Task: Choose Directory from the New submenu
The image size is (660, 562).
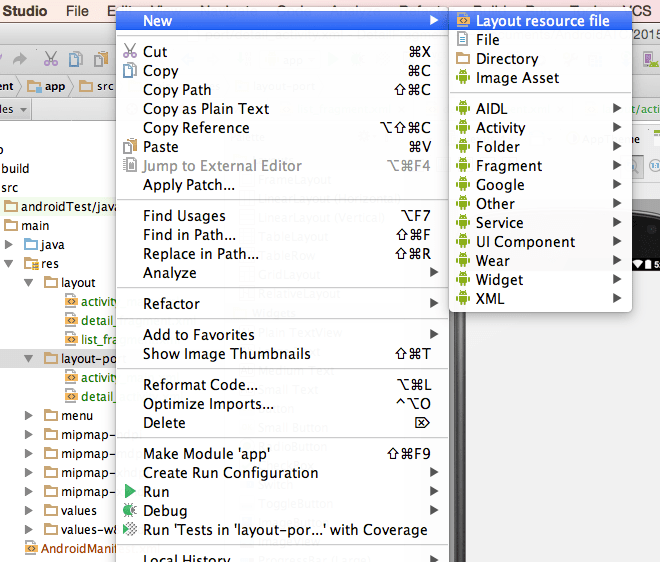Action: coord(540,59)
